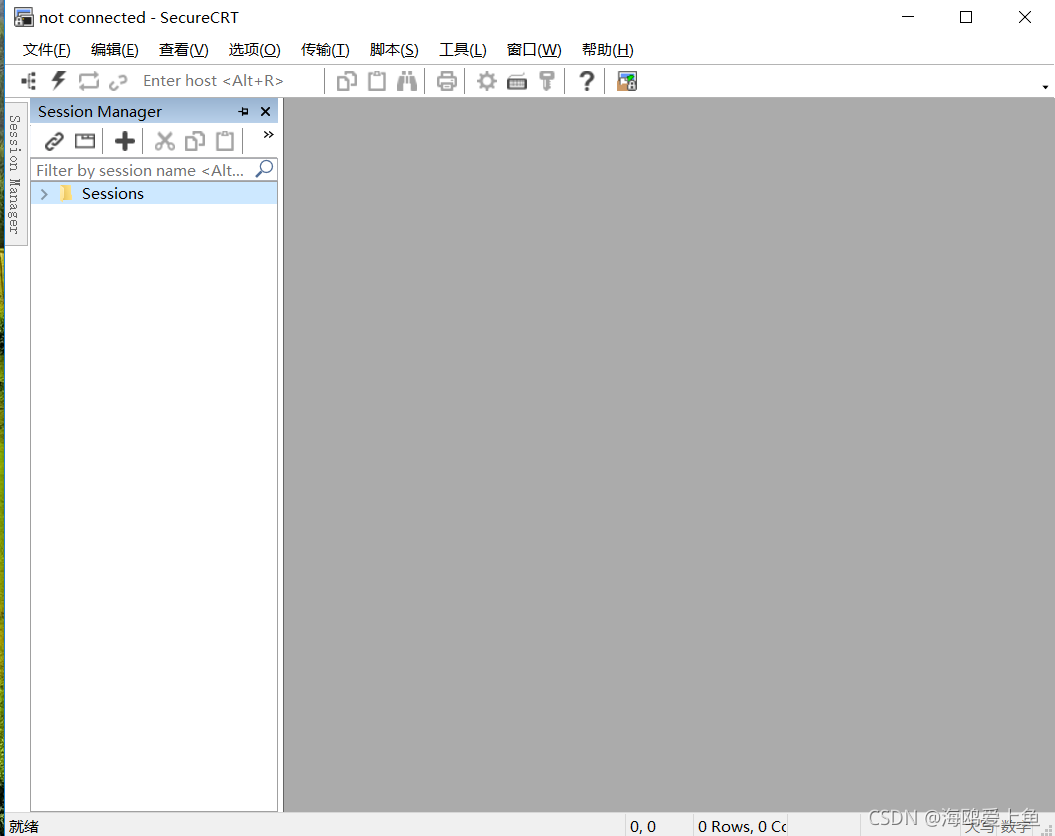Click Connect link icon in Session Manager
Image resolution: width=1055 pixels, height=836 pixels.
pyautogui.click(x=54, y=141)
